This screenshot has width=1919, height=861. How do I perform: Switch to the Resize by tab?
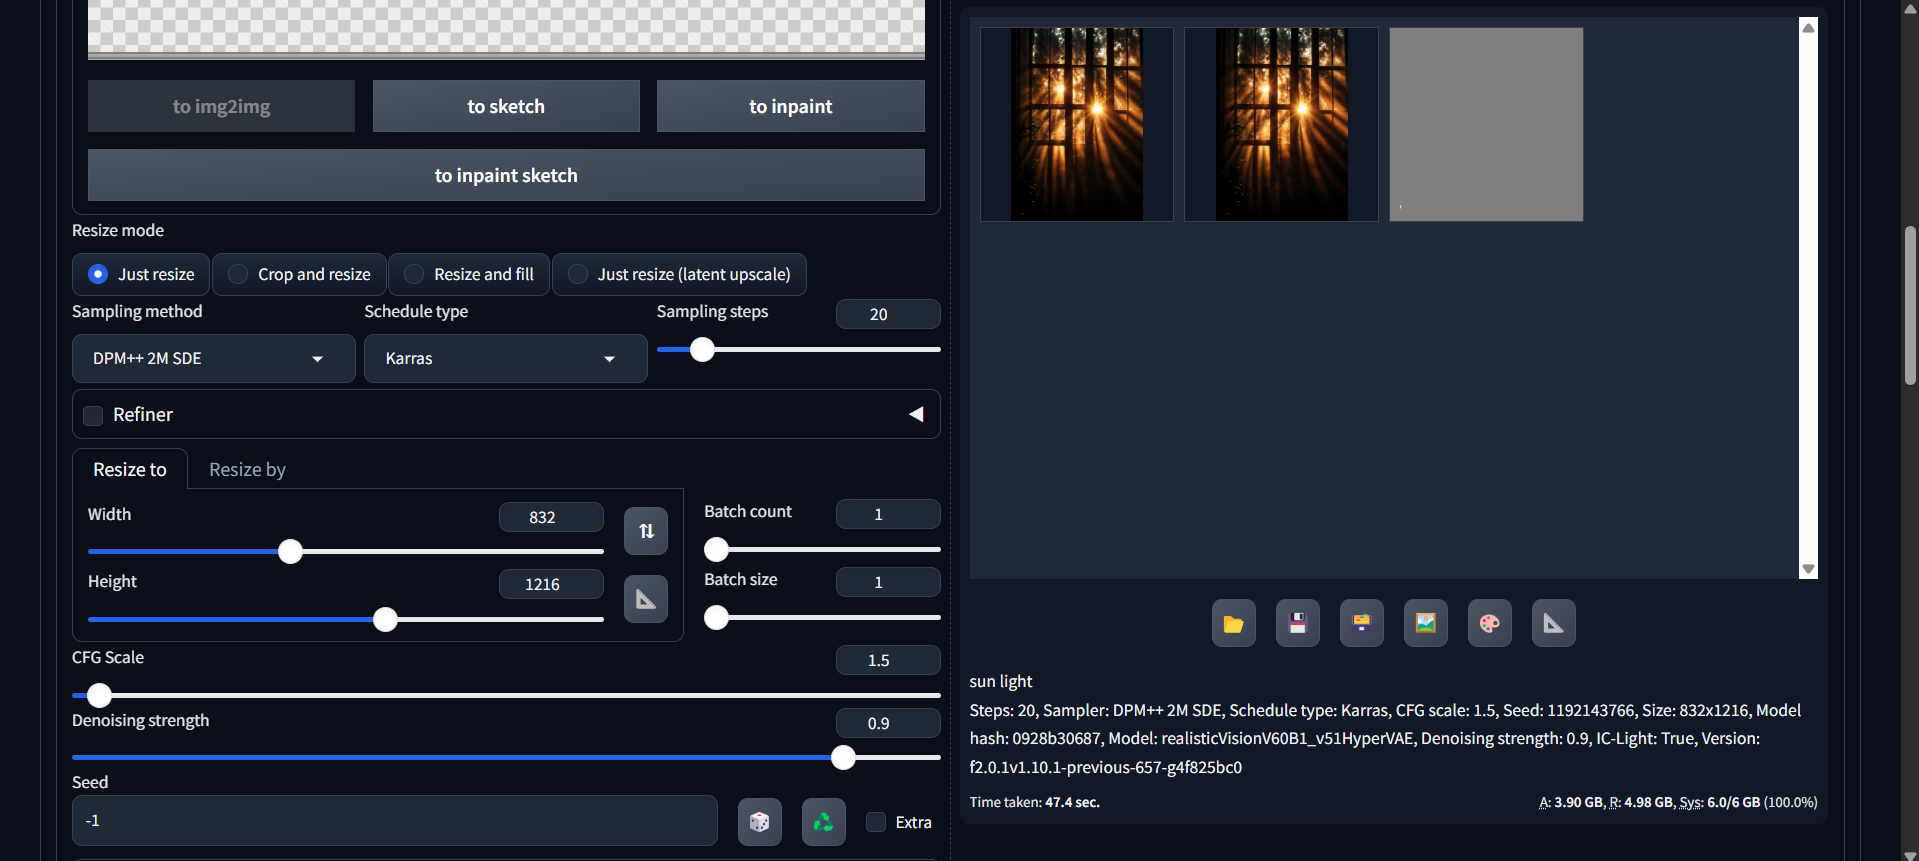point(247,470)
